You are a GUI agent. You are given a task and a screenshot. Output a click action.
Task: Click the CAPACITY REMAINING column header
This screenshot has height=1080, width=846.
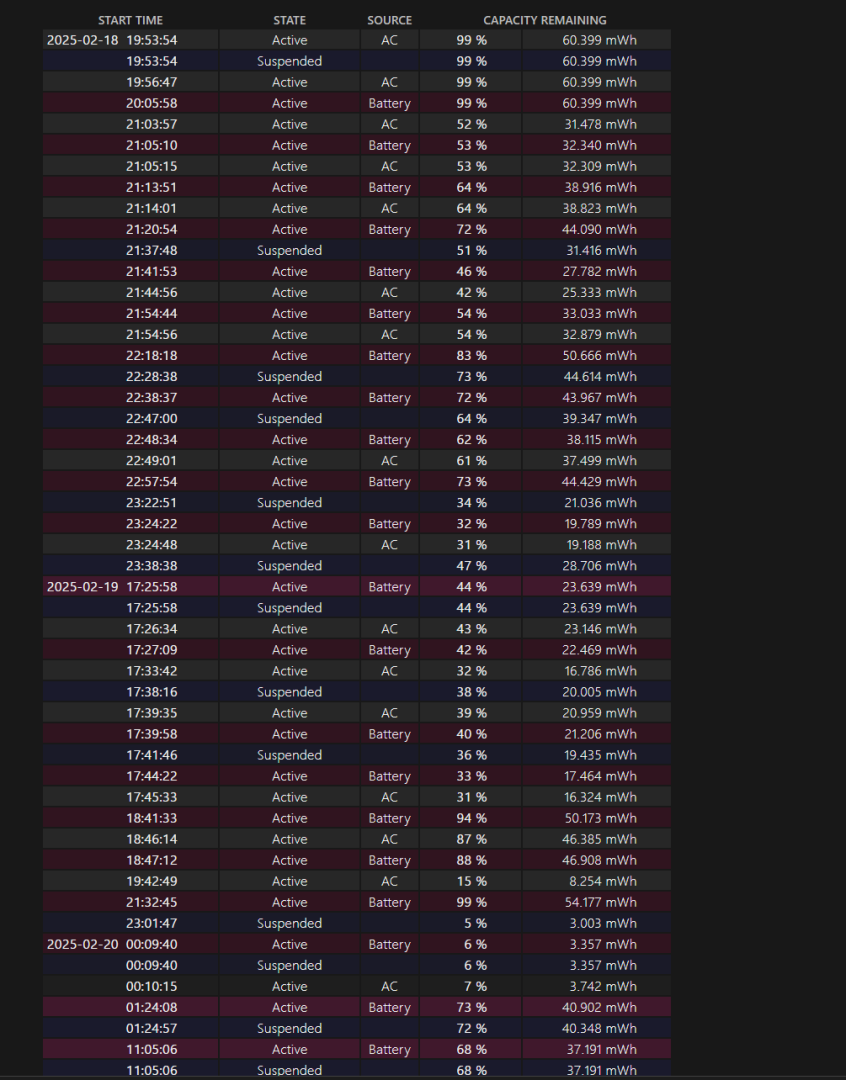pos(544,20)
